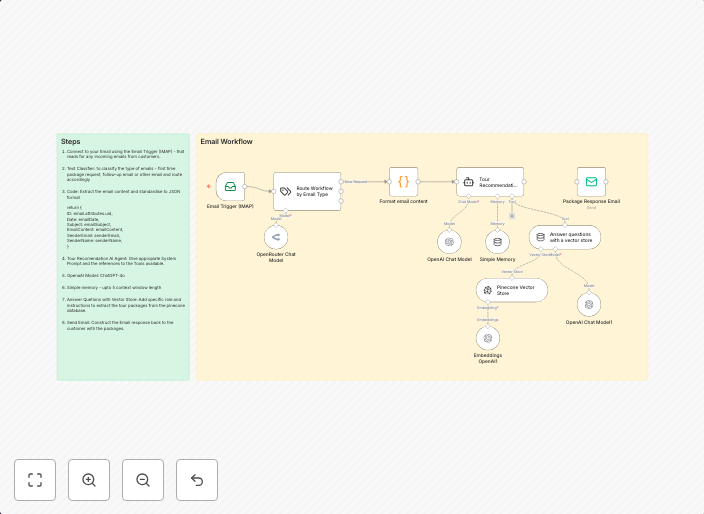704x514 pixels.
Task: Select Answer questions with a vector store node
Action: coord(565,237)
